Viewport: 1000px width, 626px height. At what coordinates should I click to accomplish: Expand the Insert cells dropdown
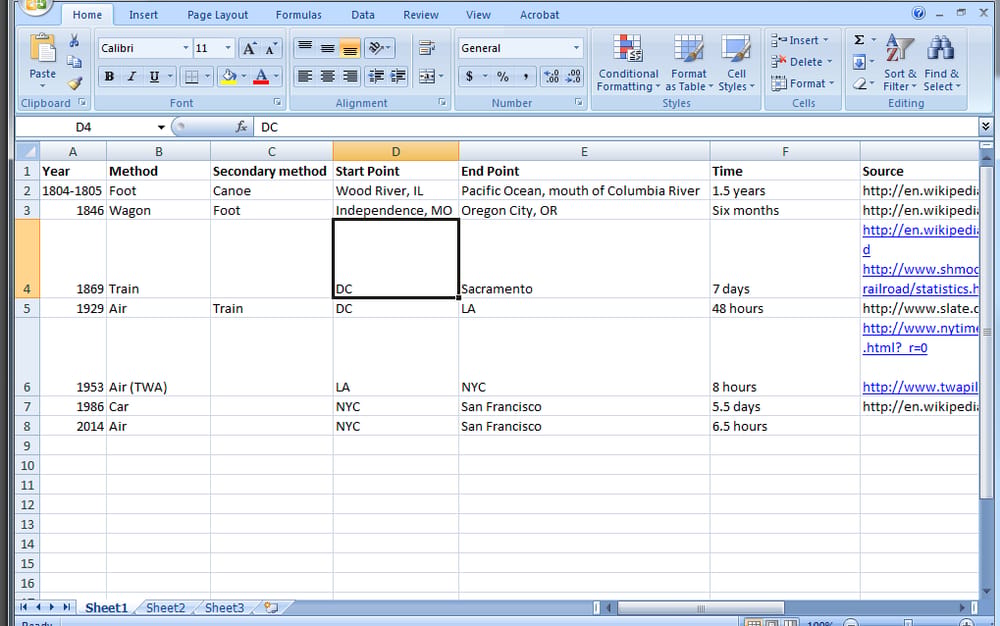tap(825, 40)
